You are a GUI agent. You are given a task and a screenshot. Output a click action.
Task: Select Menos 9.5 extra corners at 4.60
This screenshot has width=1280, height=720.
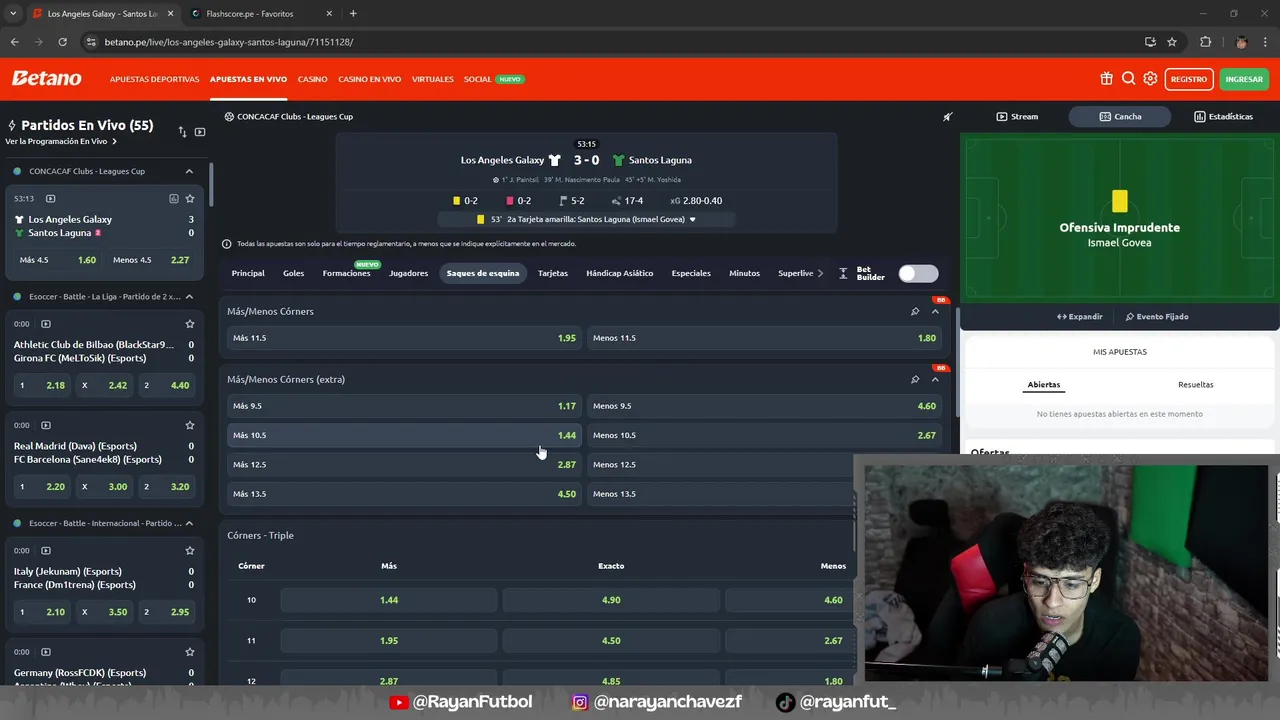click(764, 406)
